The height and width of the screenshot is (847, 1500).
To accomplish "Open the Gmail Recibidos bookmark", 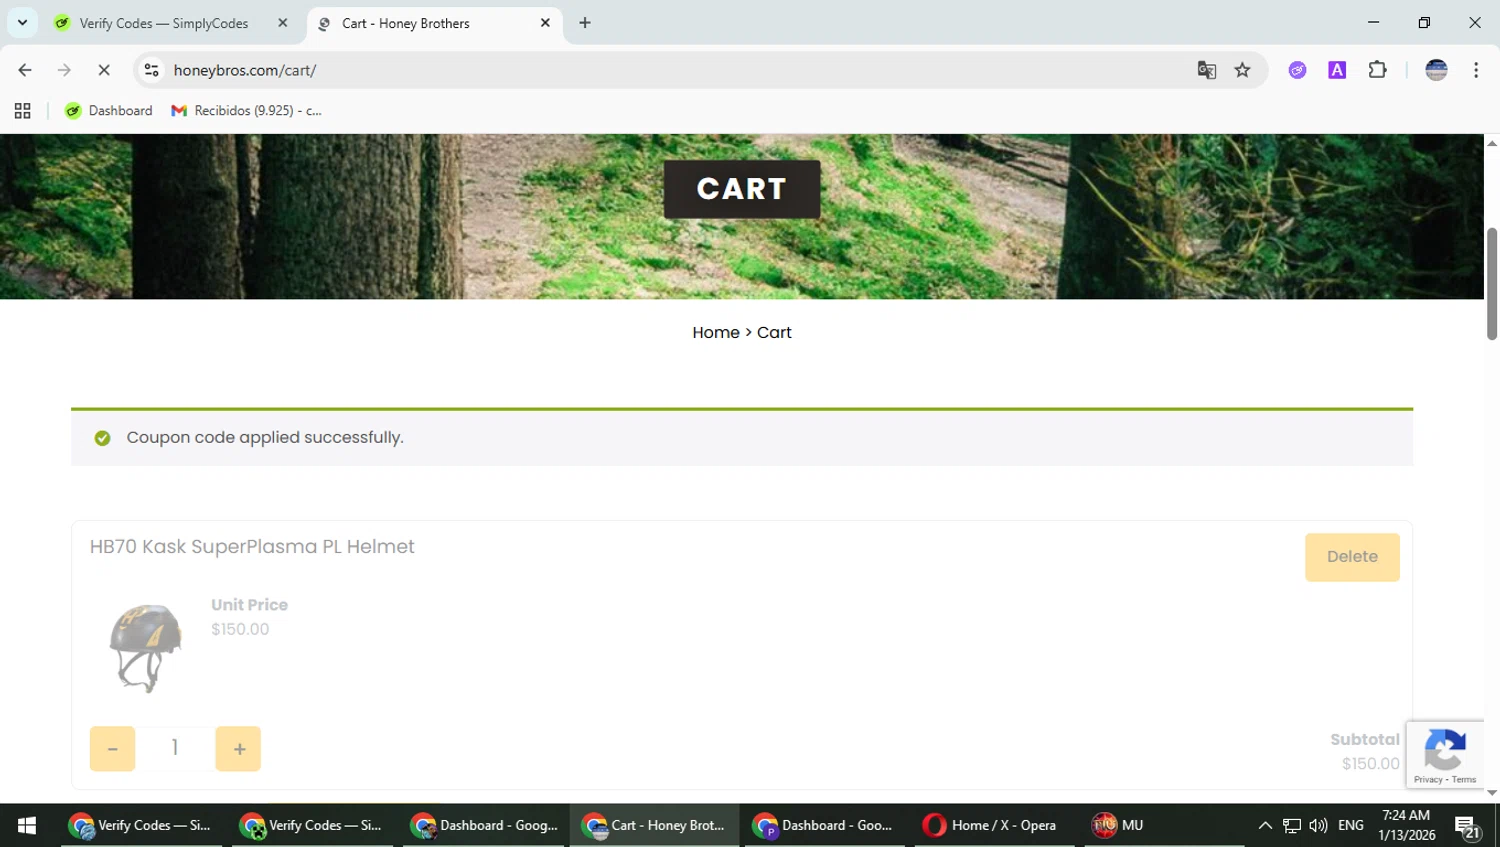I will (247, 111).
